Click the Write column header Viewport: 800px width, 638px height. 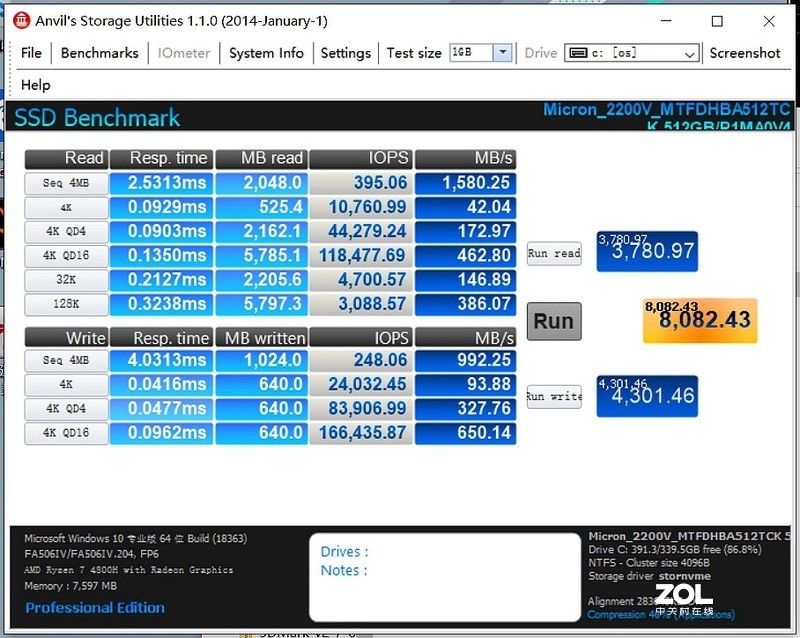pos(66,338)
